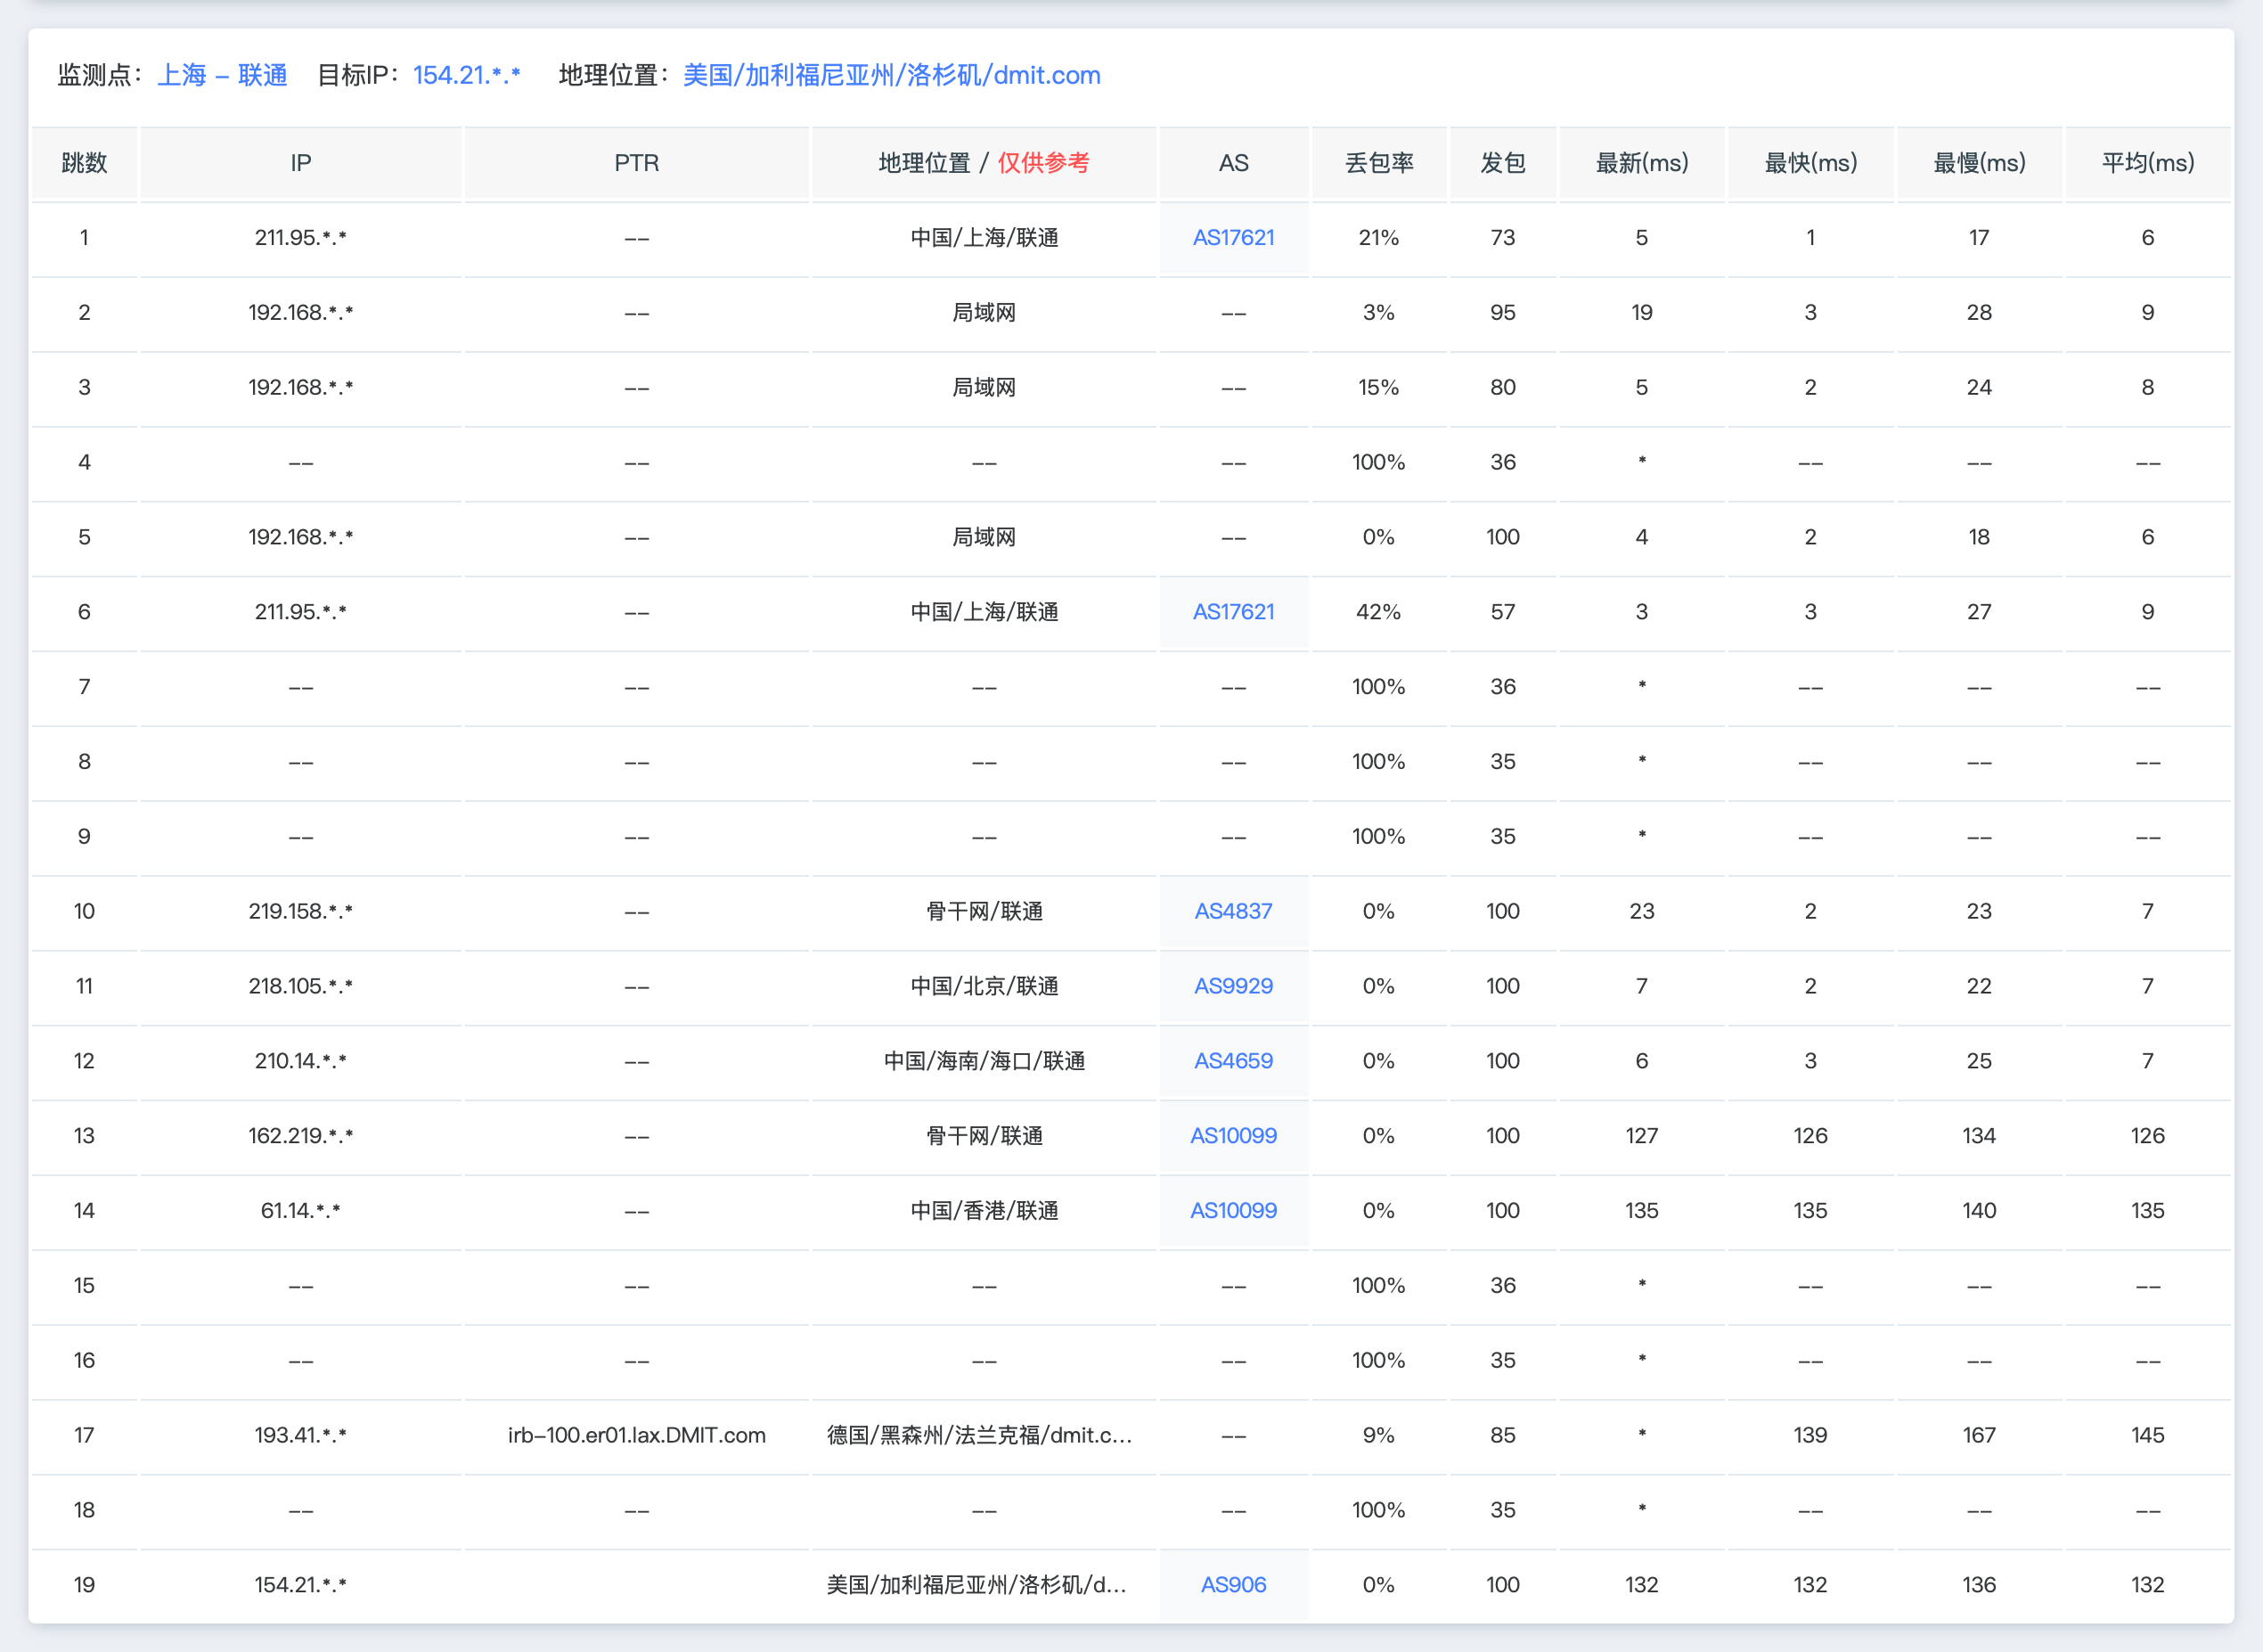Click the monitoring point link 上海 – 联通
This screenshot has height=1652, width=2263.
222,75
